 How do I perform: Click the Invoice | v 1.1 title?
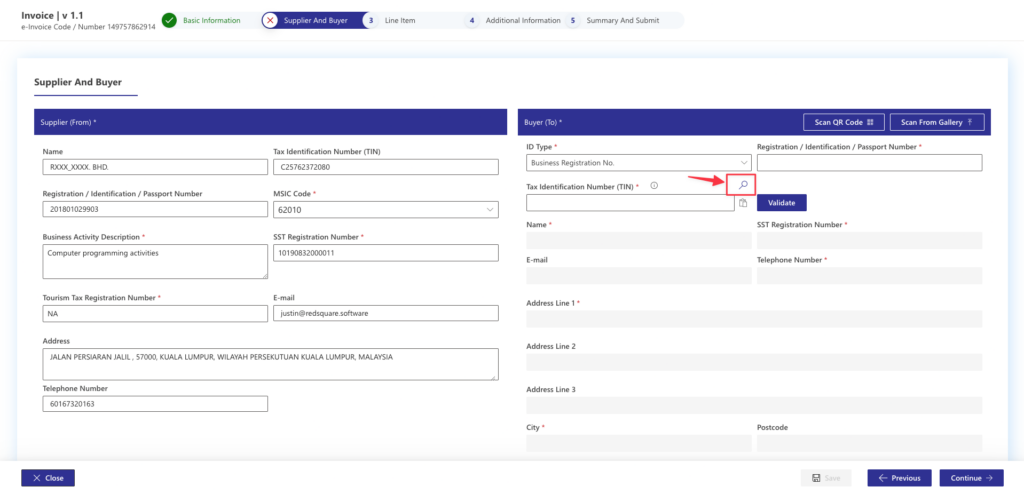[x=52, y=14]
